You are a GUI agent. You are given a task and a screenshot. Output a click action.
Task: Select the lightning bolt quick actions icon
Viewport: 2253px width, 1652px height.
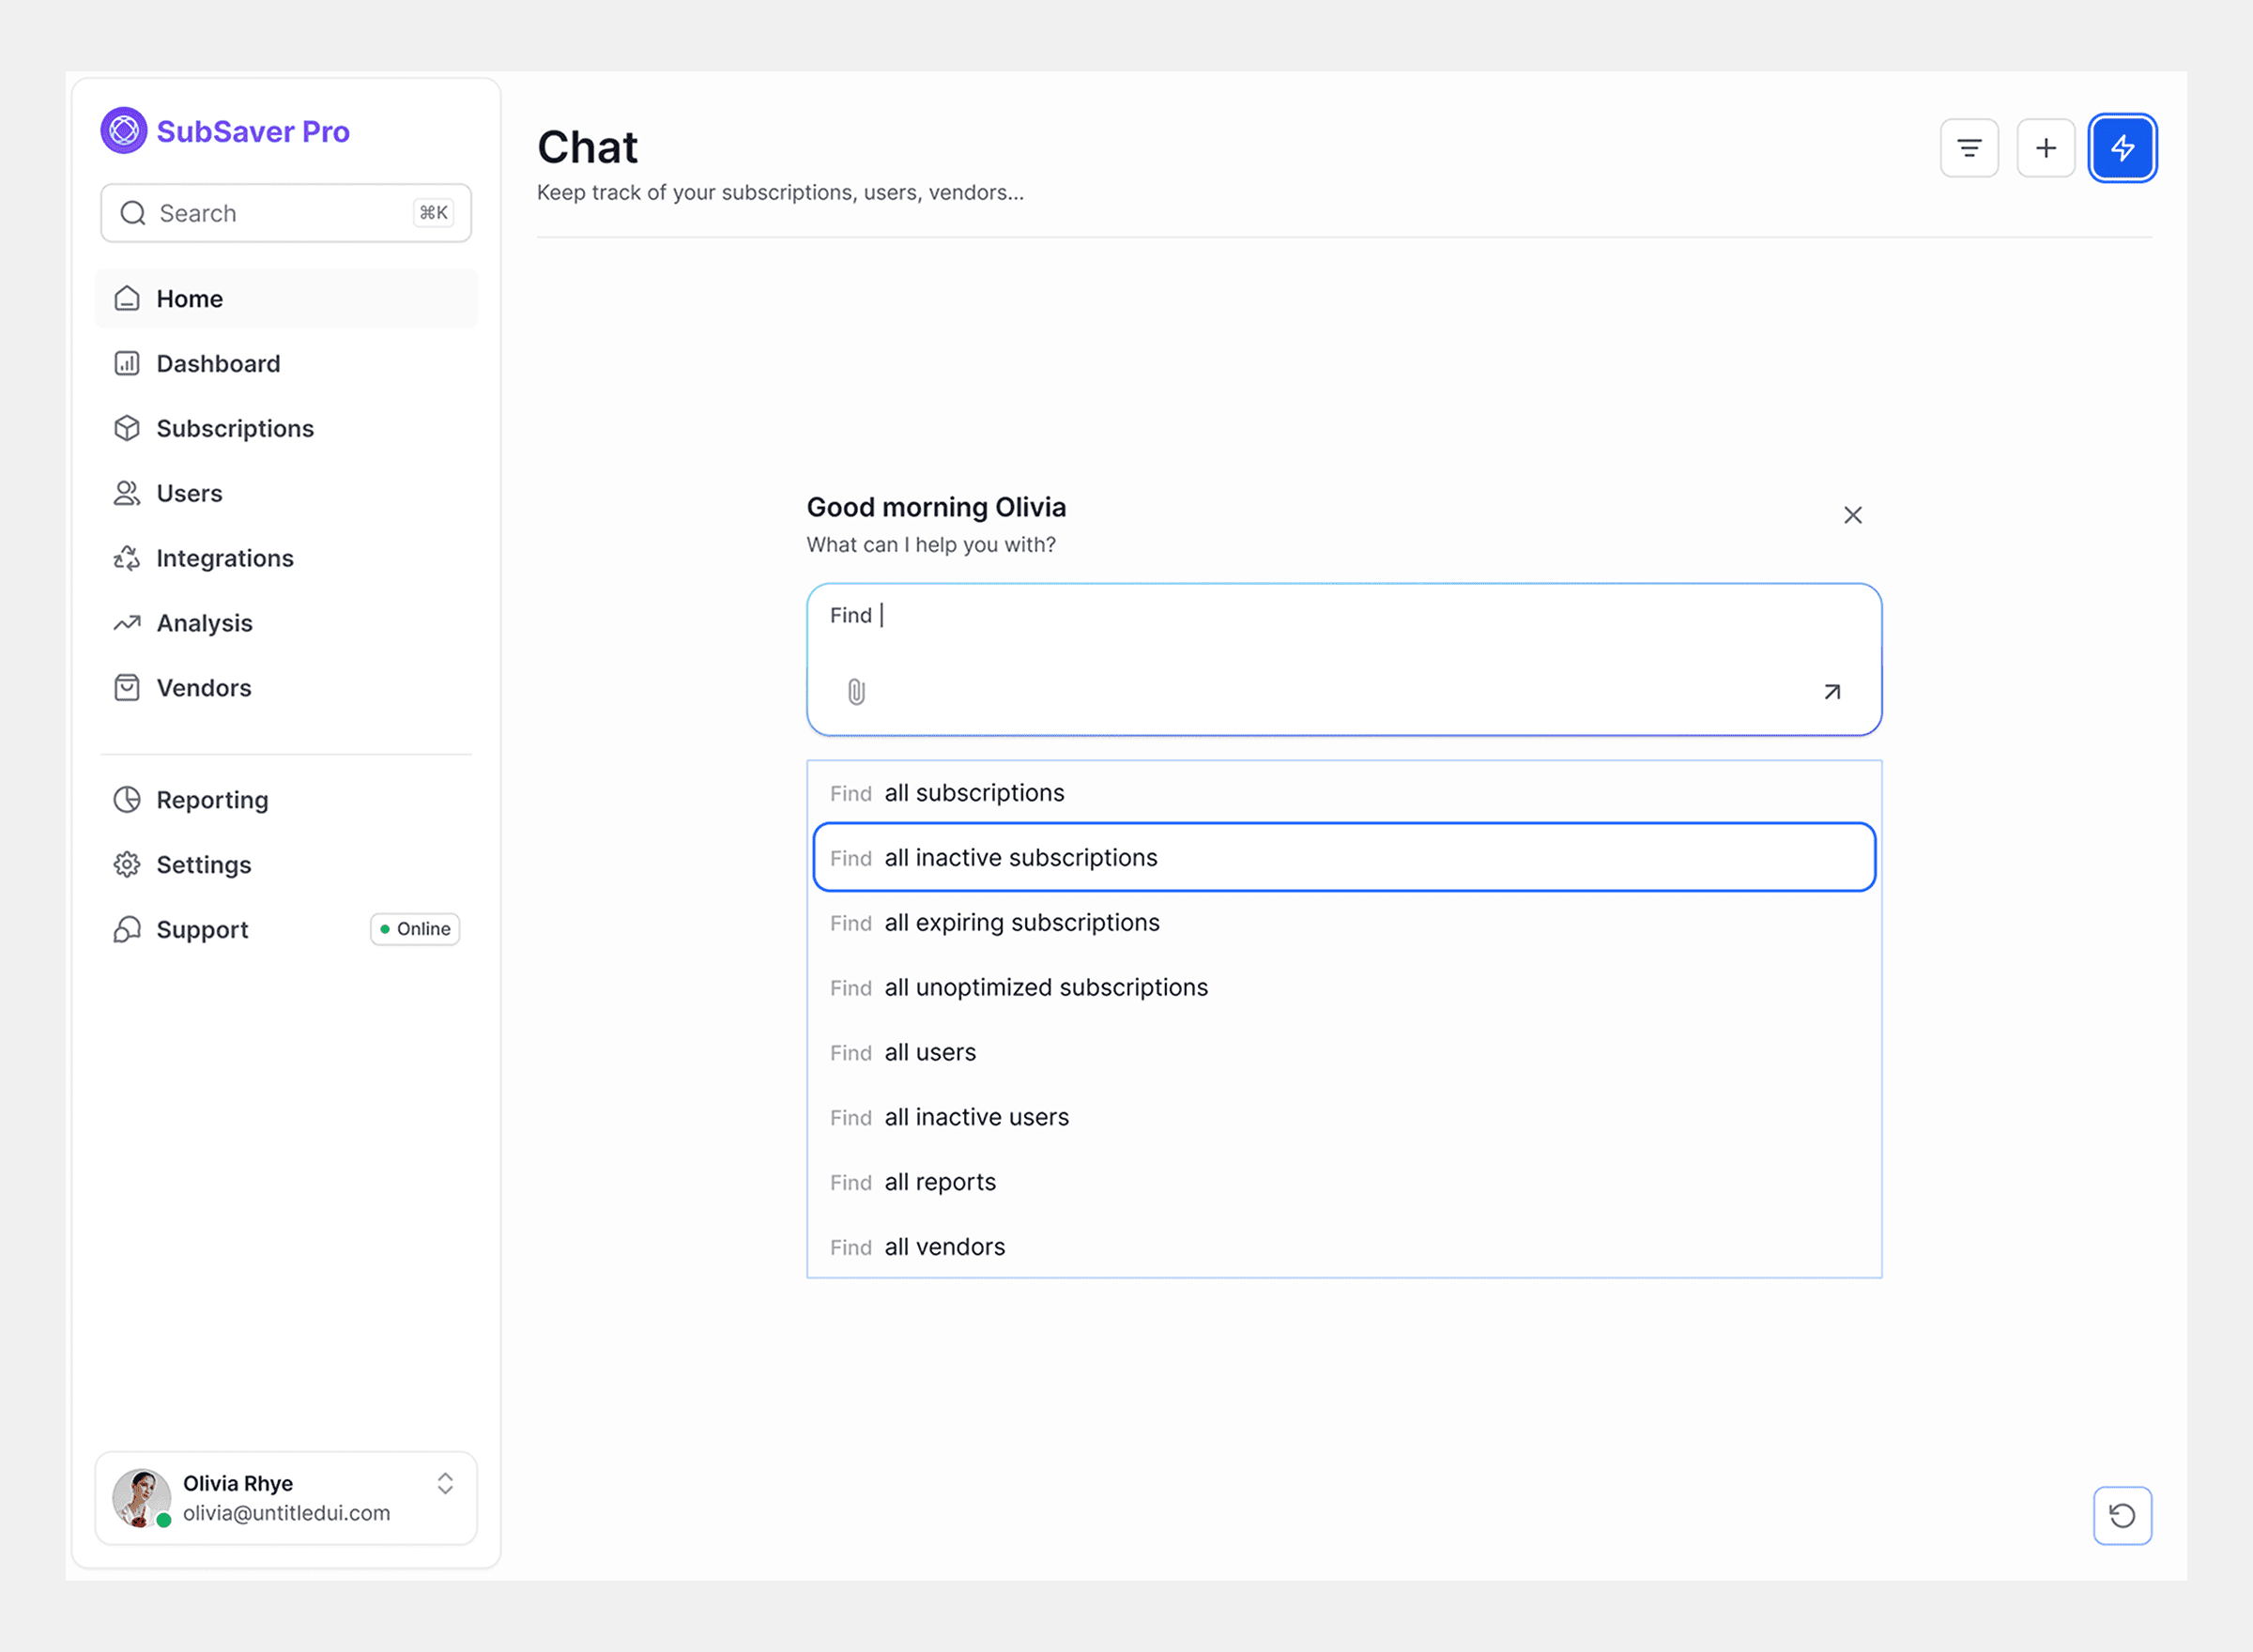click(x=2122, y=147)
